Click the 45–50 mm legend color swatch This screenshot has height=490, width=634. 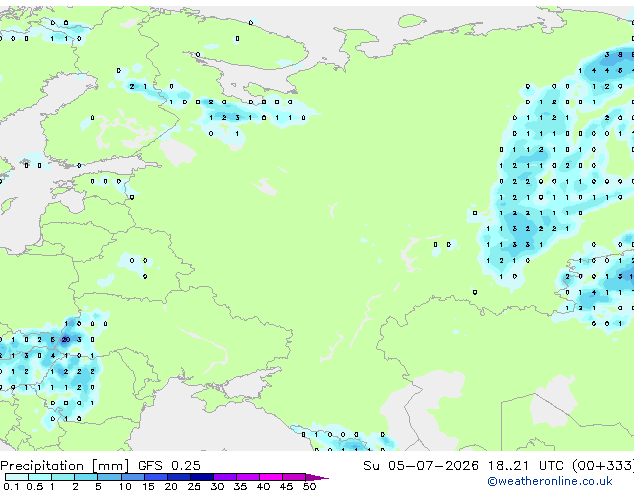[x=294, y=477]
